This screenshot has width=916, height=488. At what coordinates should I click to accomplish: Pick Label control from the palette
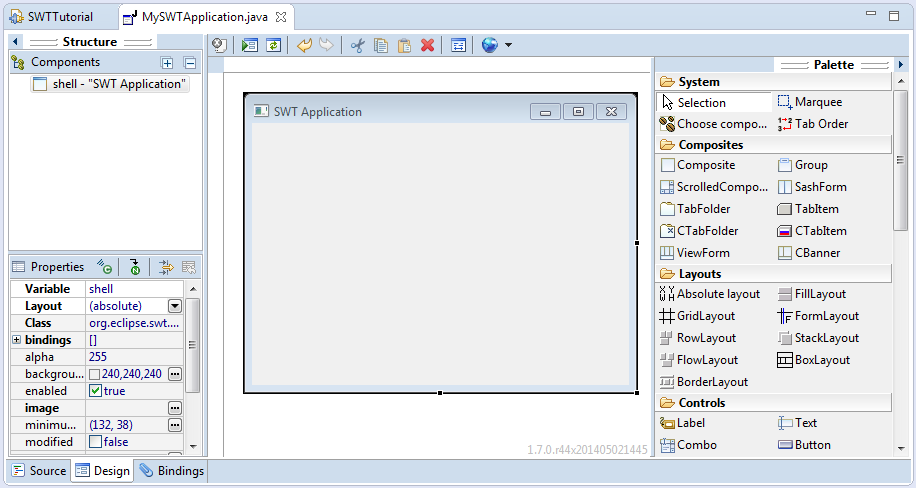pos(682,423)
